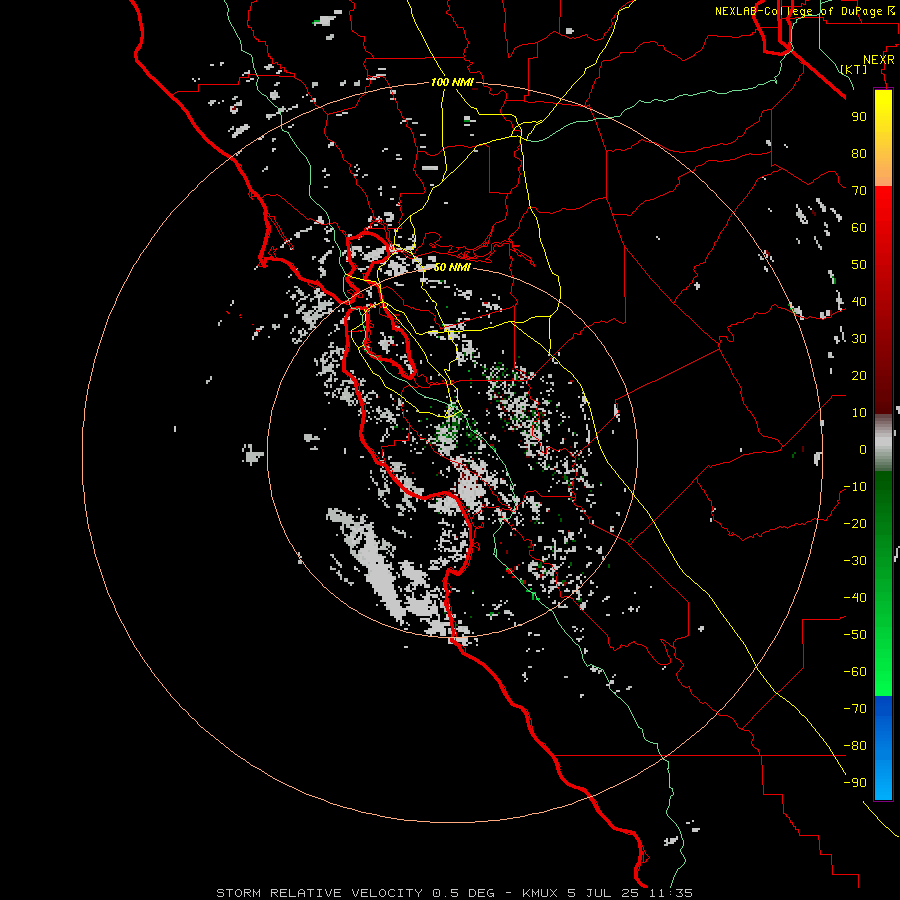Select the 50 value on velocity scale

[x=859, y=265]
